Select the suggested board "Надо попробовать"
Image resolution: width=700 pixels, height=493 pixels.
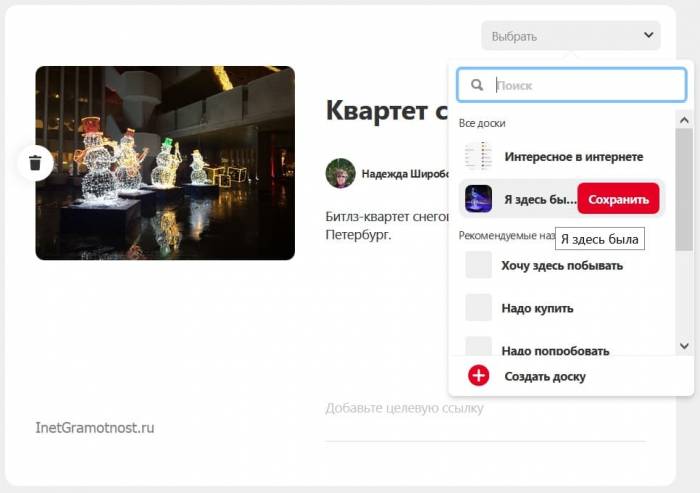pos(555,350)
